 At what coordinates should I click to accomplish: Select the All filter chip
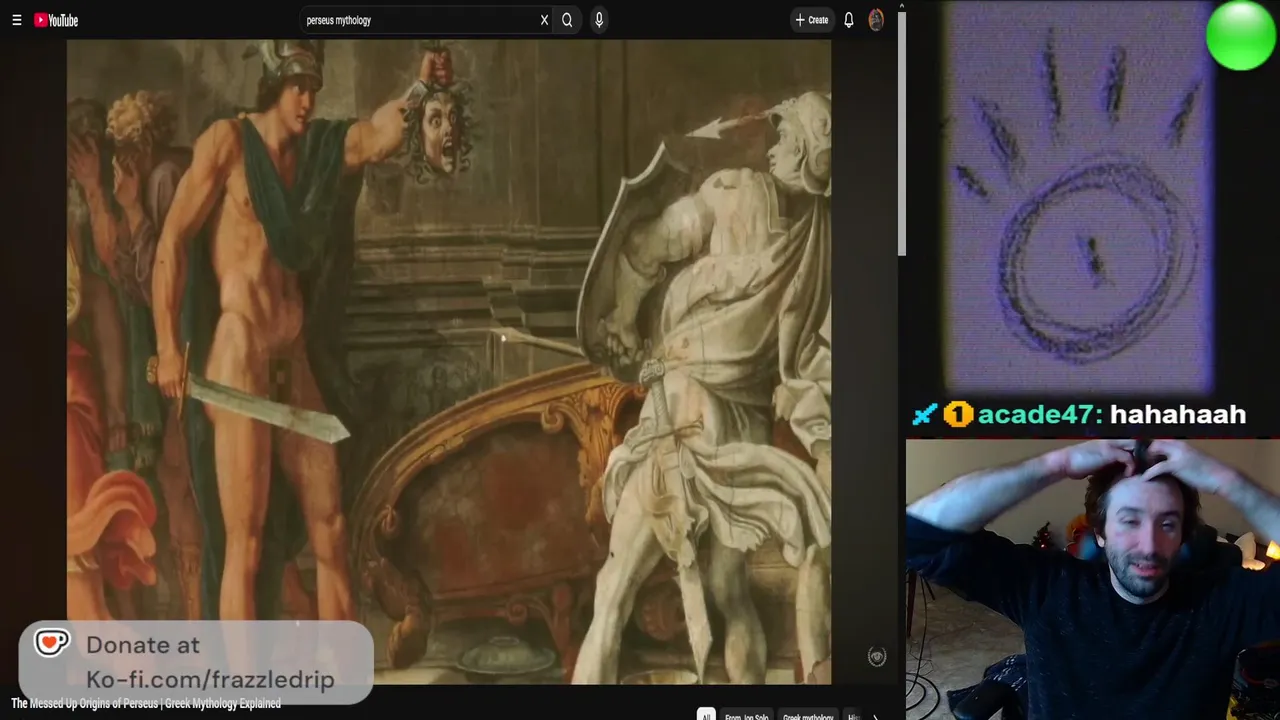click(706, 716)
